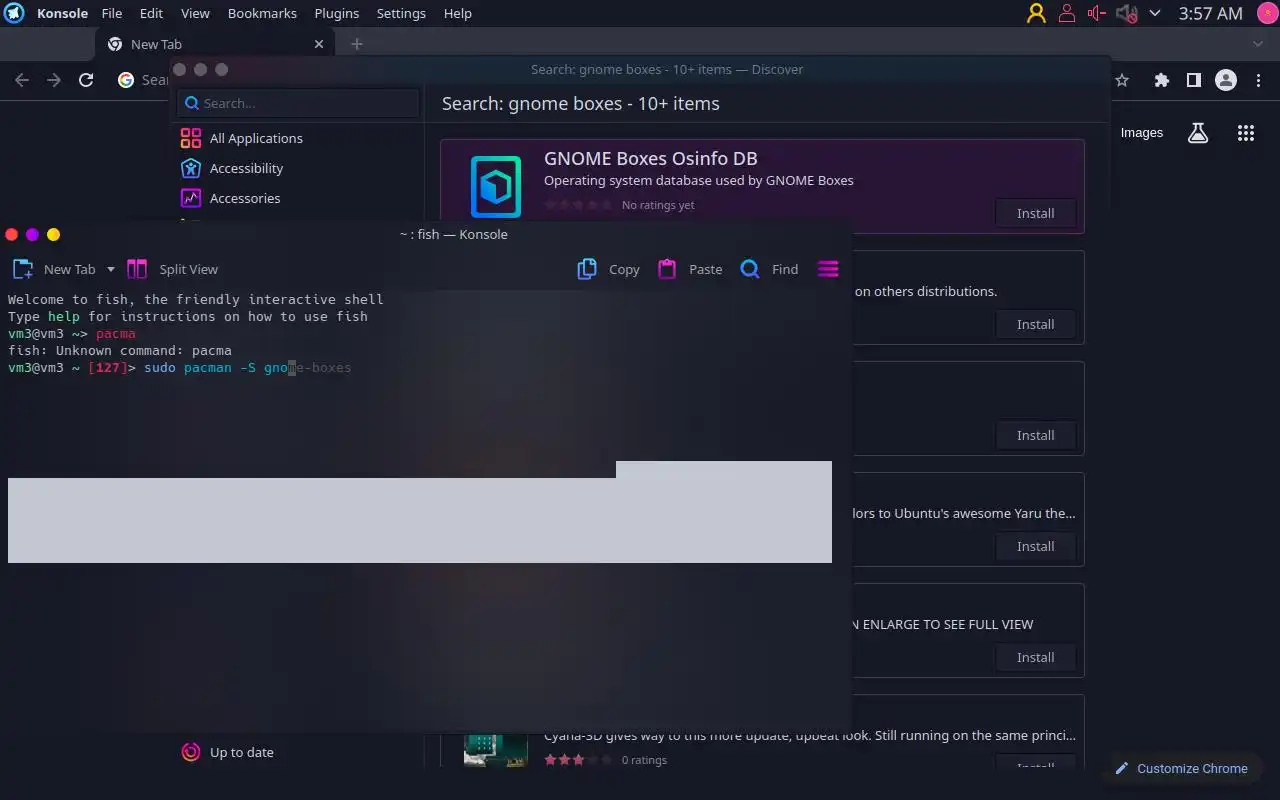
Task: Click the rating stars under GNOME Boxes Osinfo DB
Action: [x=579, y=205]
